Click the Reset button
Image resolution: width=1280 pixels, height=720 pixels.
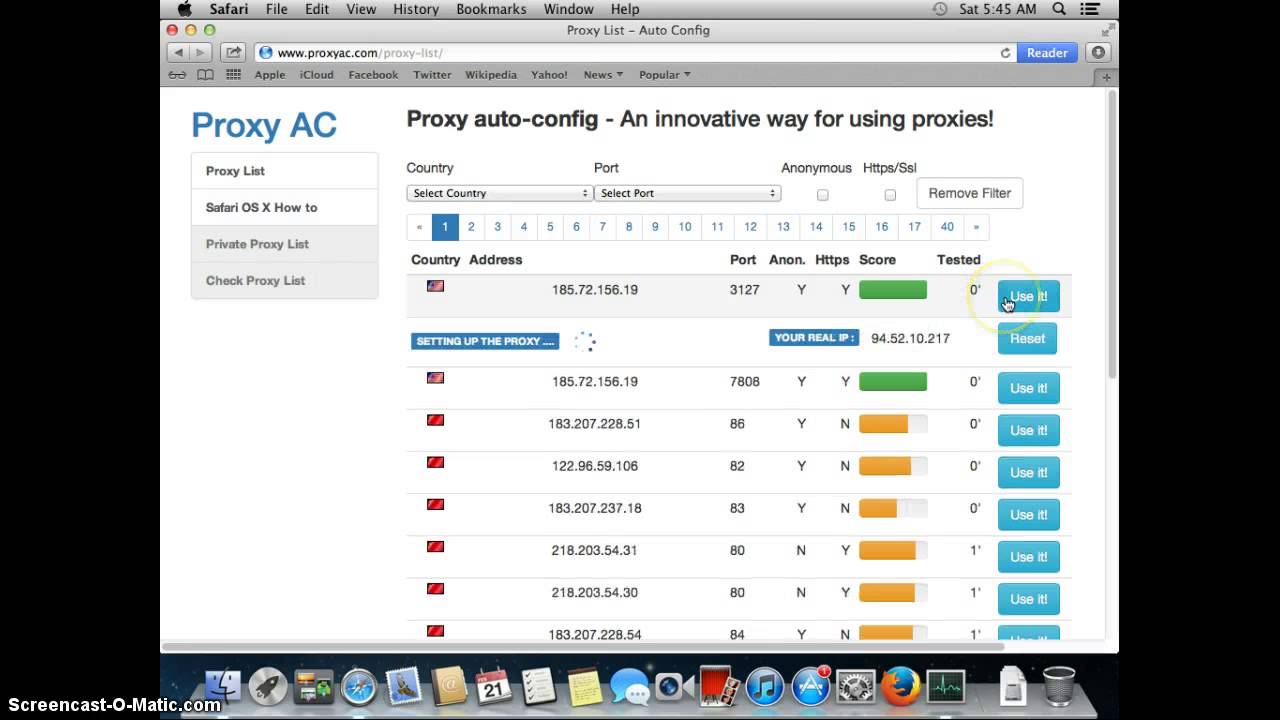pos(1027,338)
